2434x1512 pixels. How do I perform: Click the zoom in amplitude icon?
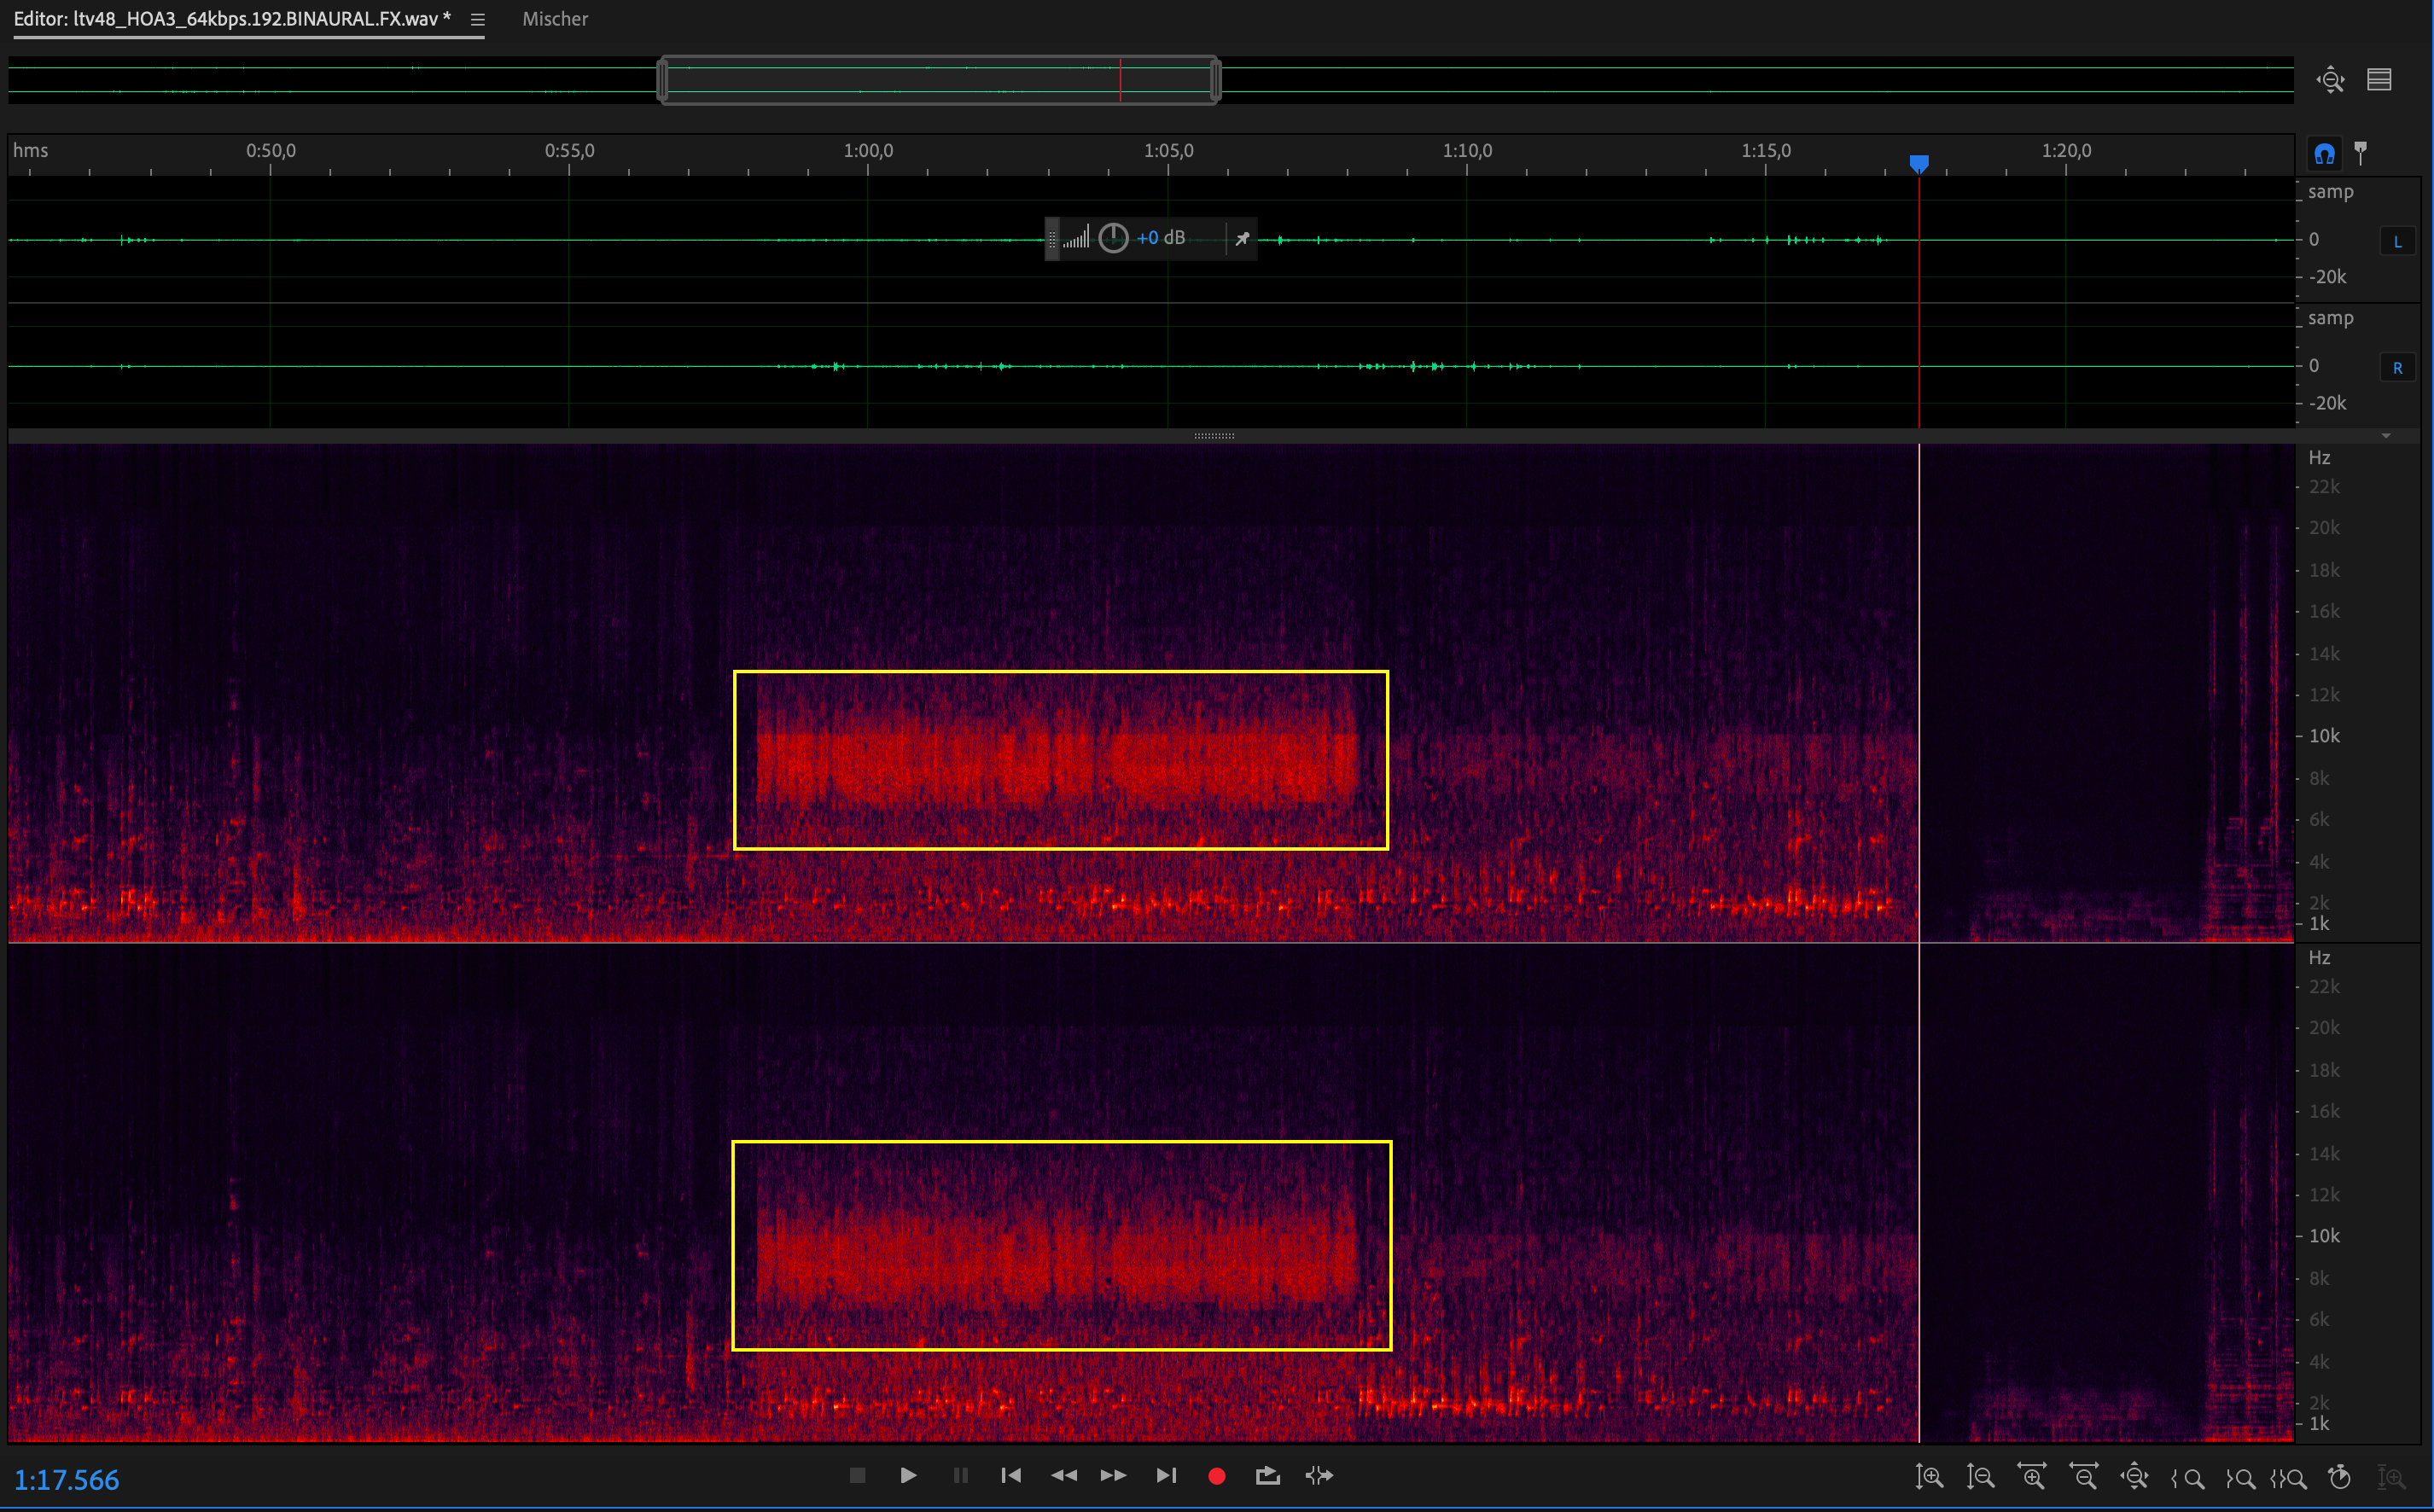click(1928, 1476)
